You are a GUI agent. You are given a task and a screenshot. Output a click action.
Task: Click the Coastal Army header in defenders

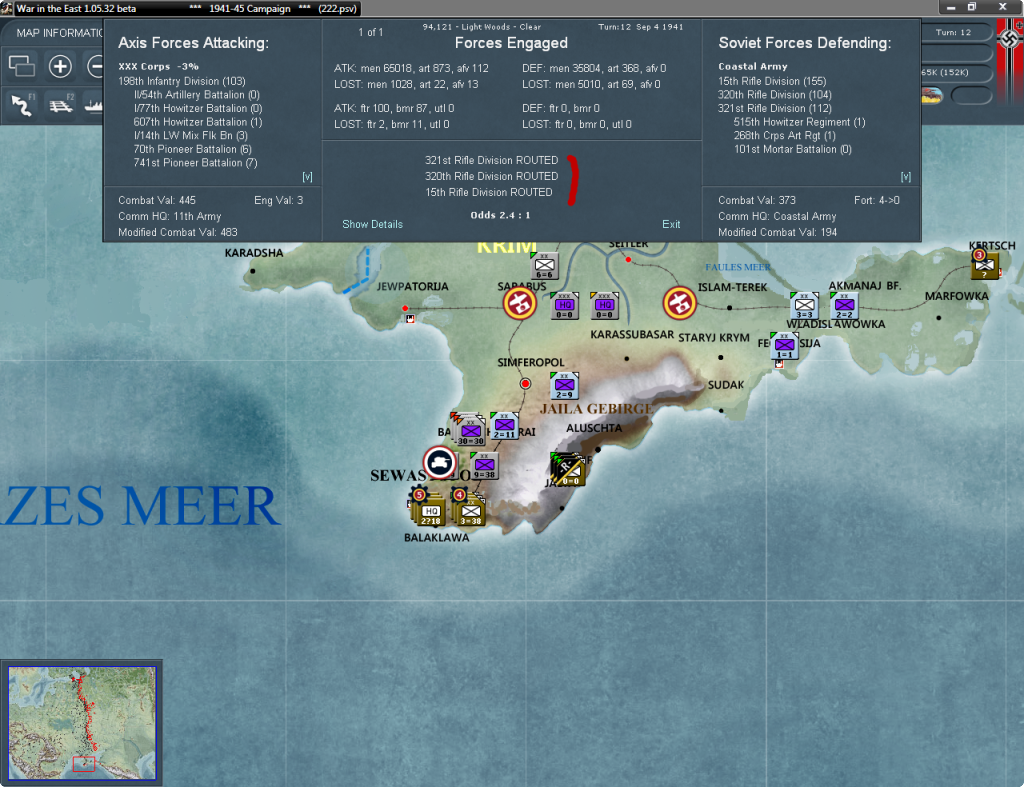tap(753, 67)
